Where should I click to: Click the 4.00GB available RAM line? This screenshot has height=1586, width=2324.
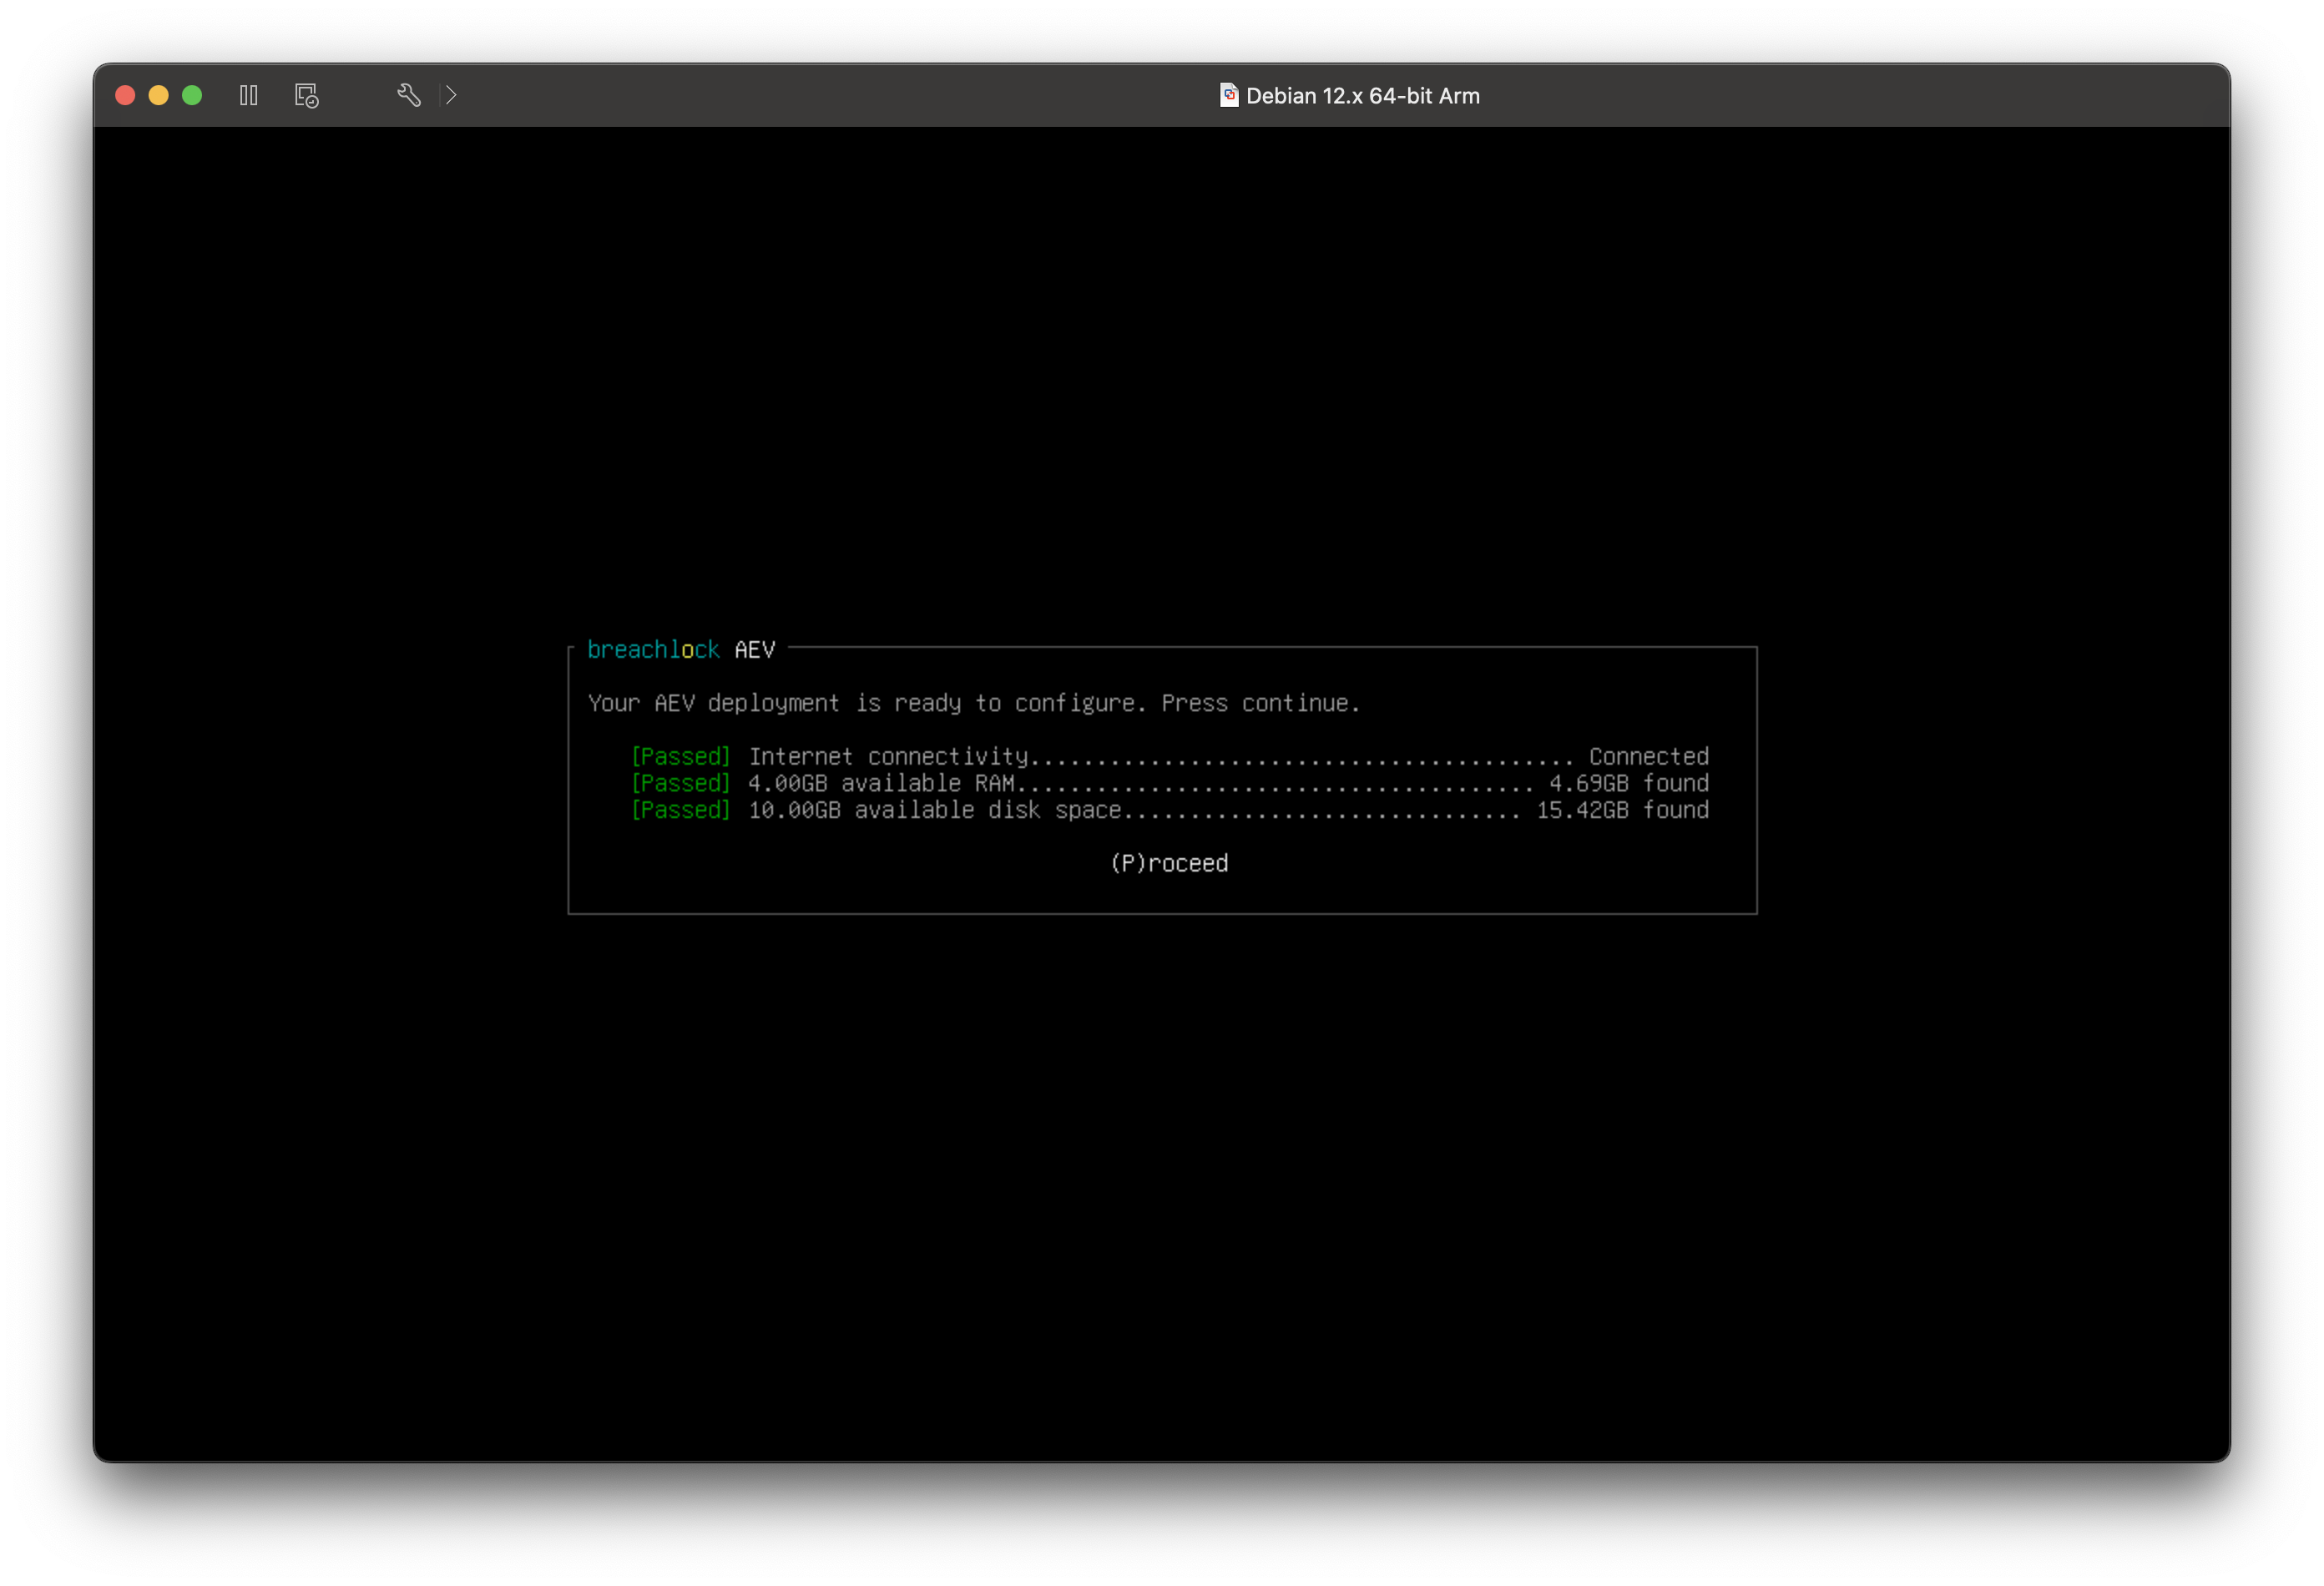(1169, 783)
